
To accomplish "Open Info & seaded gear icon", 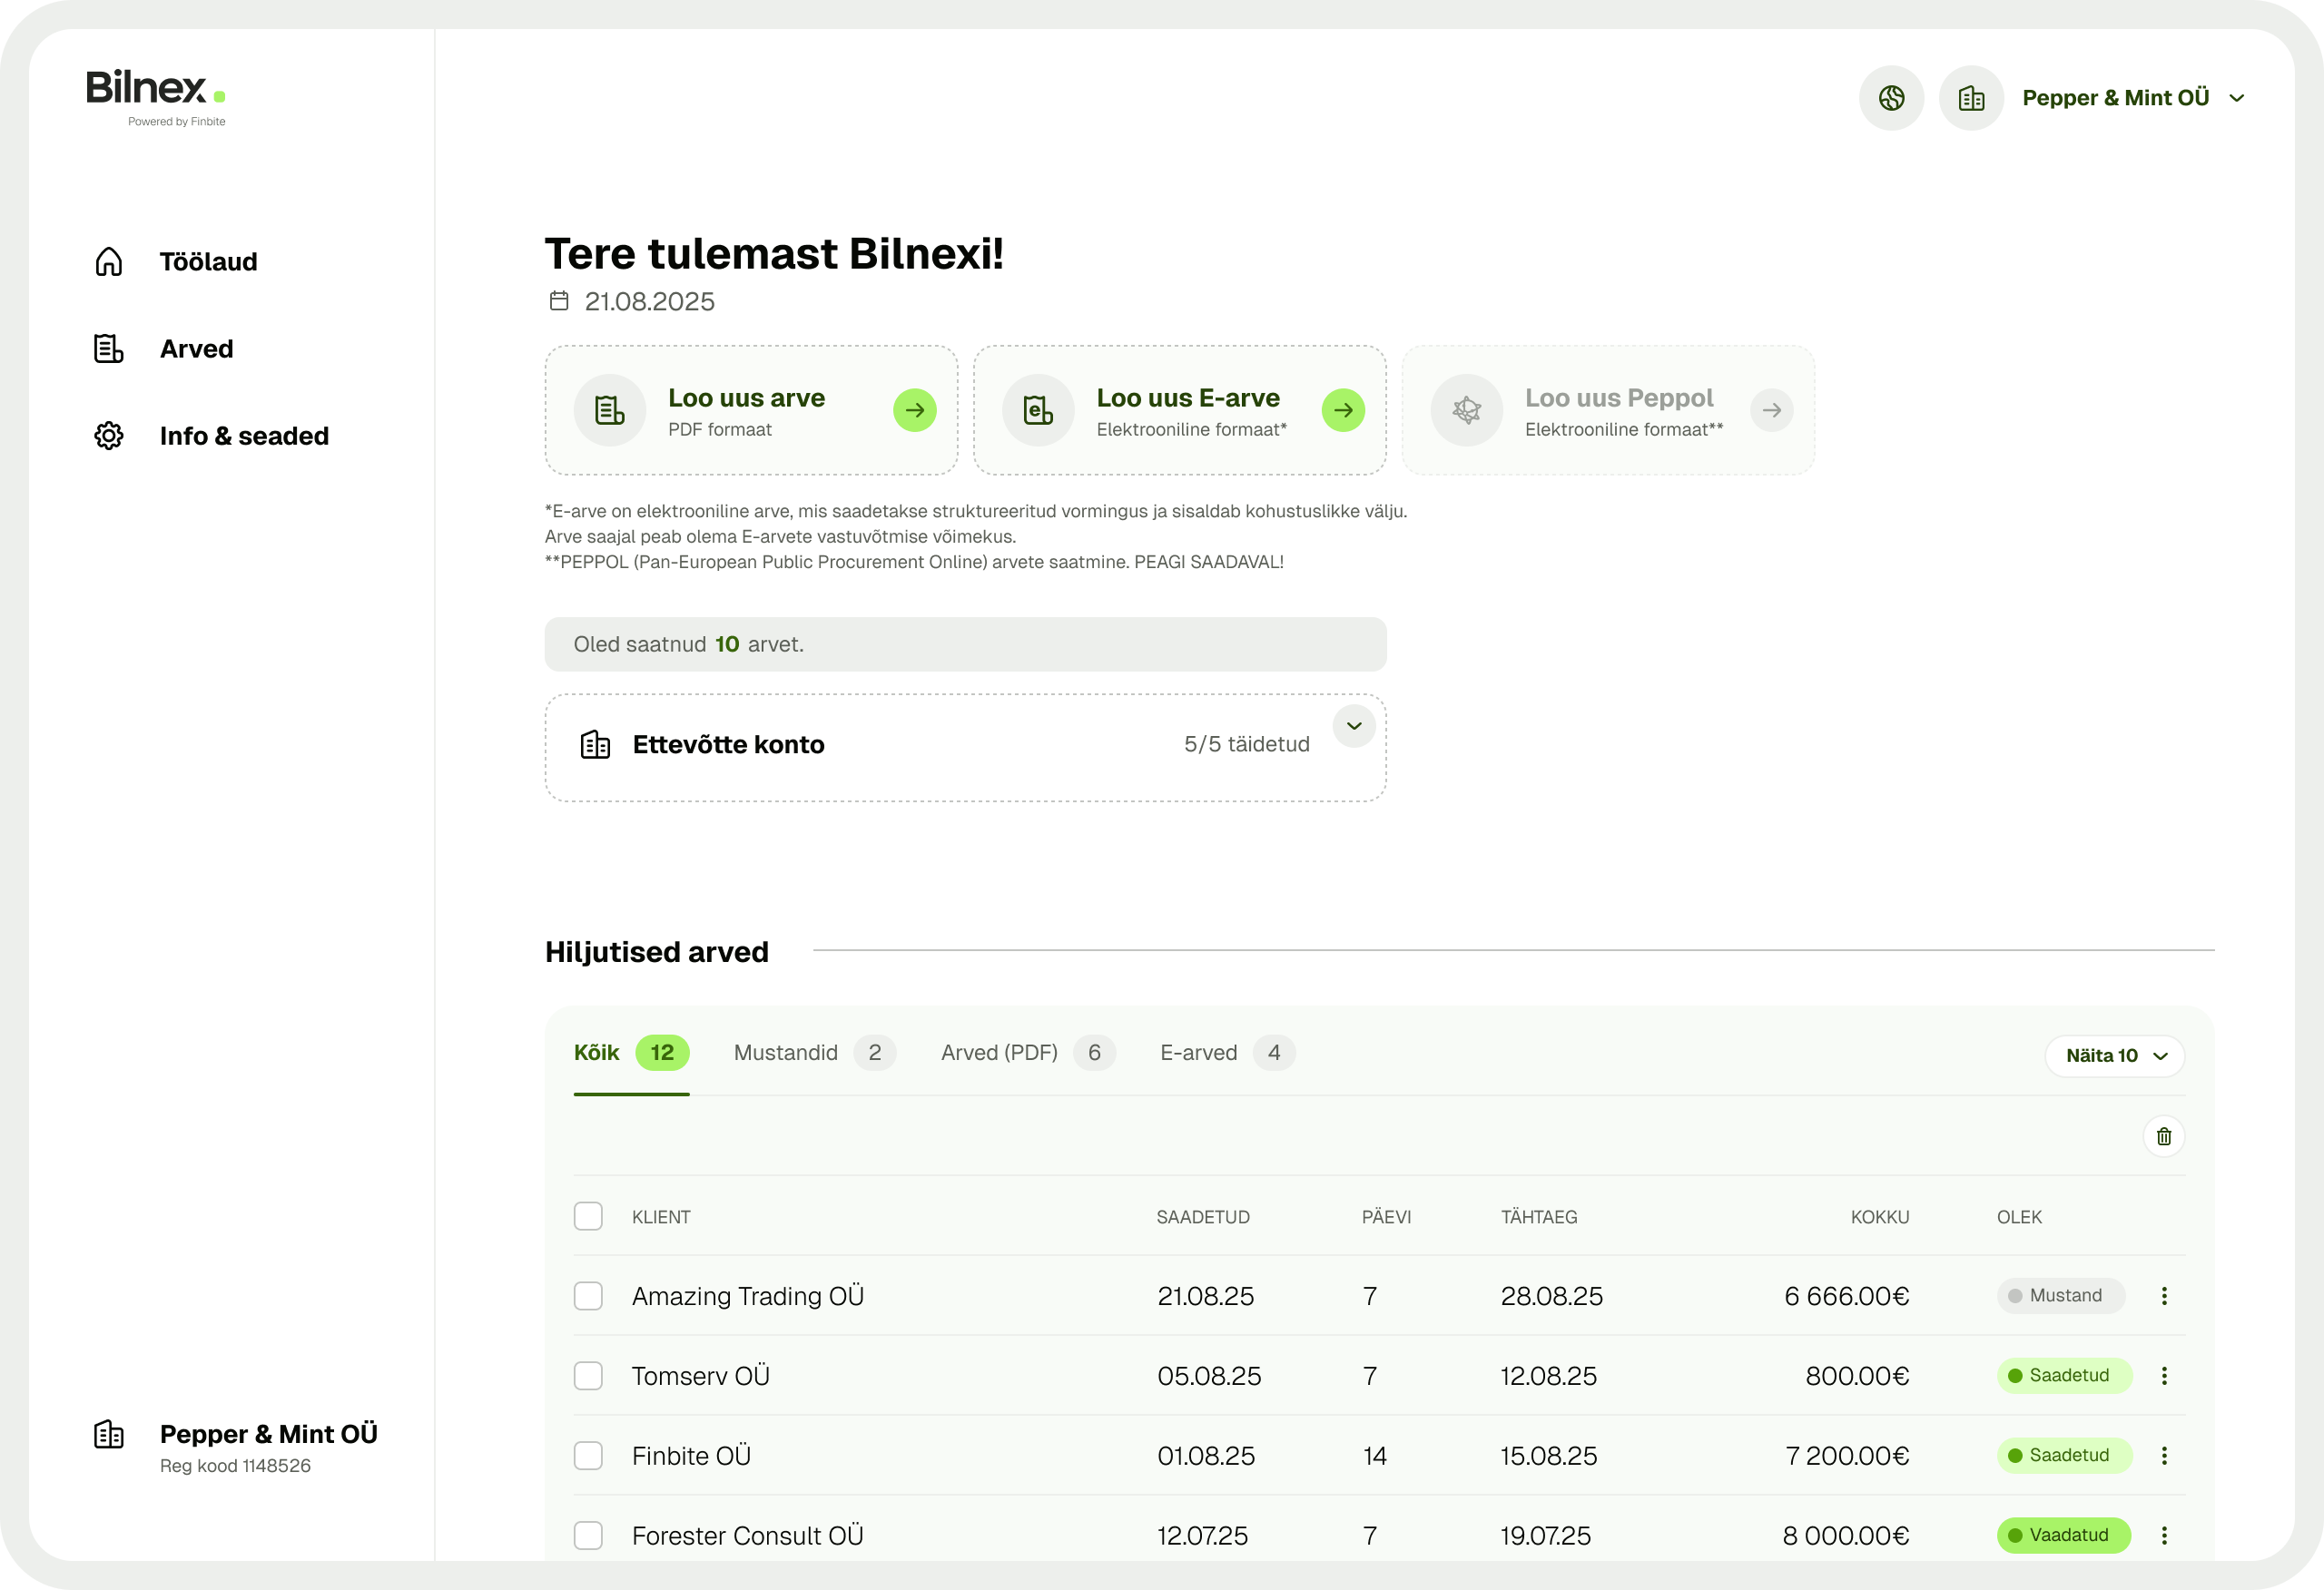I will [109, 436].
